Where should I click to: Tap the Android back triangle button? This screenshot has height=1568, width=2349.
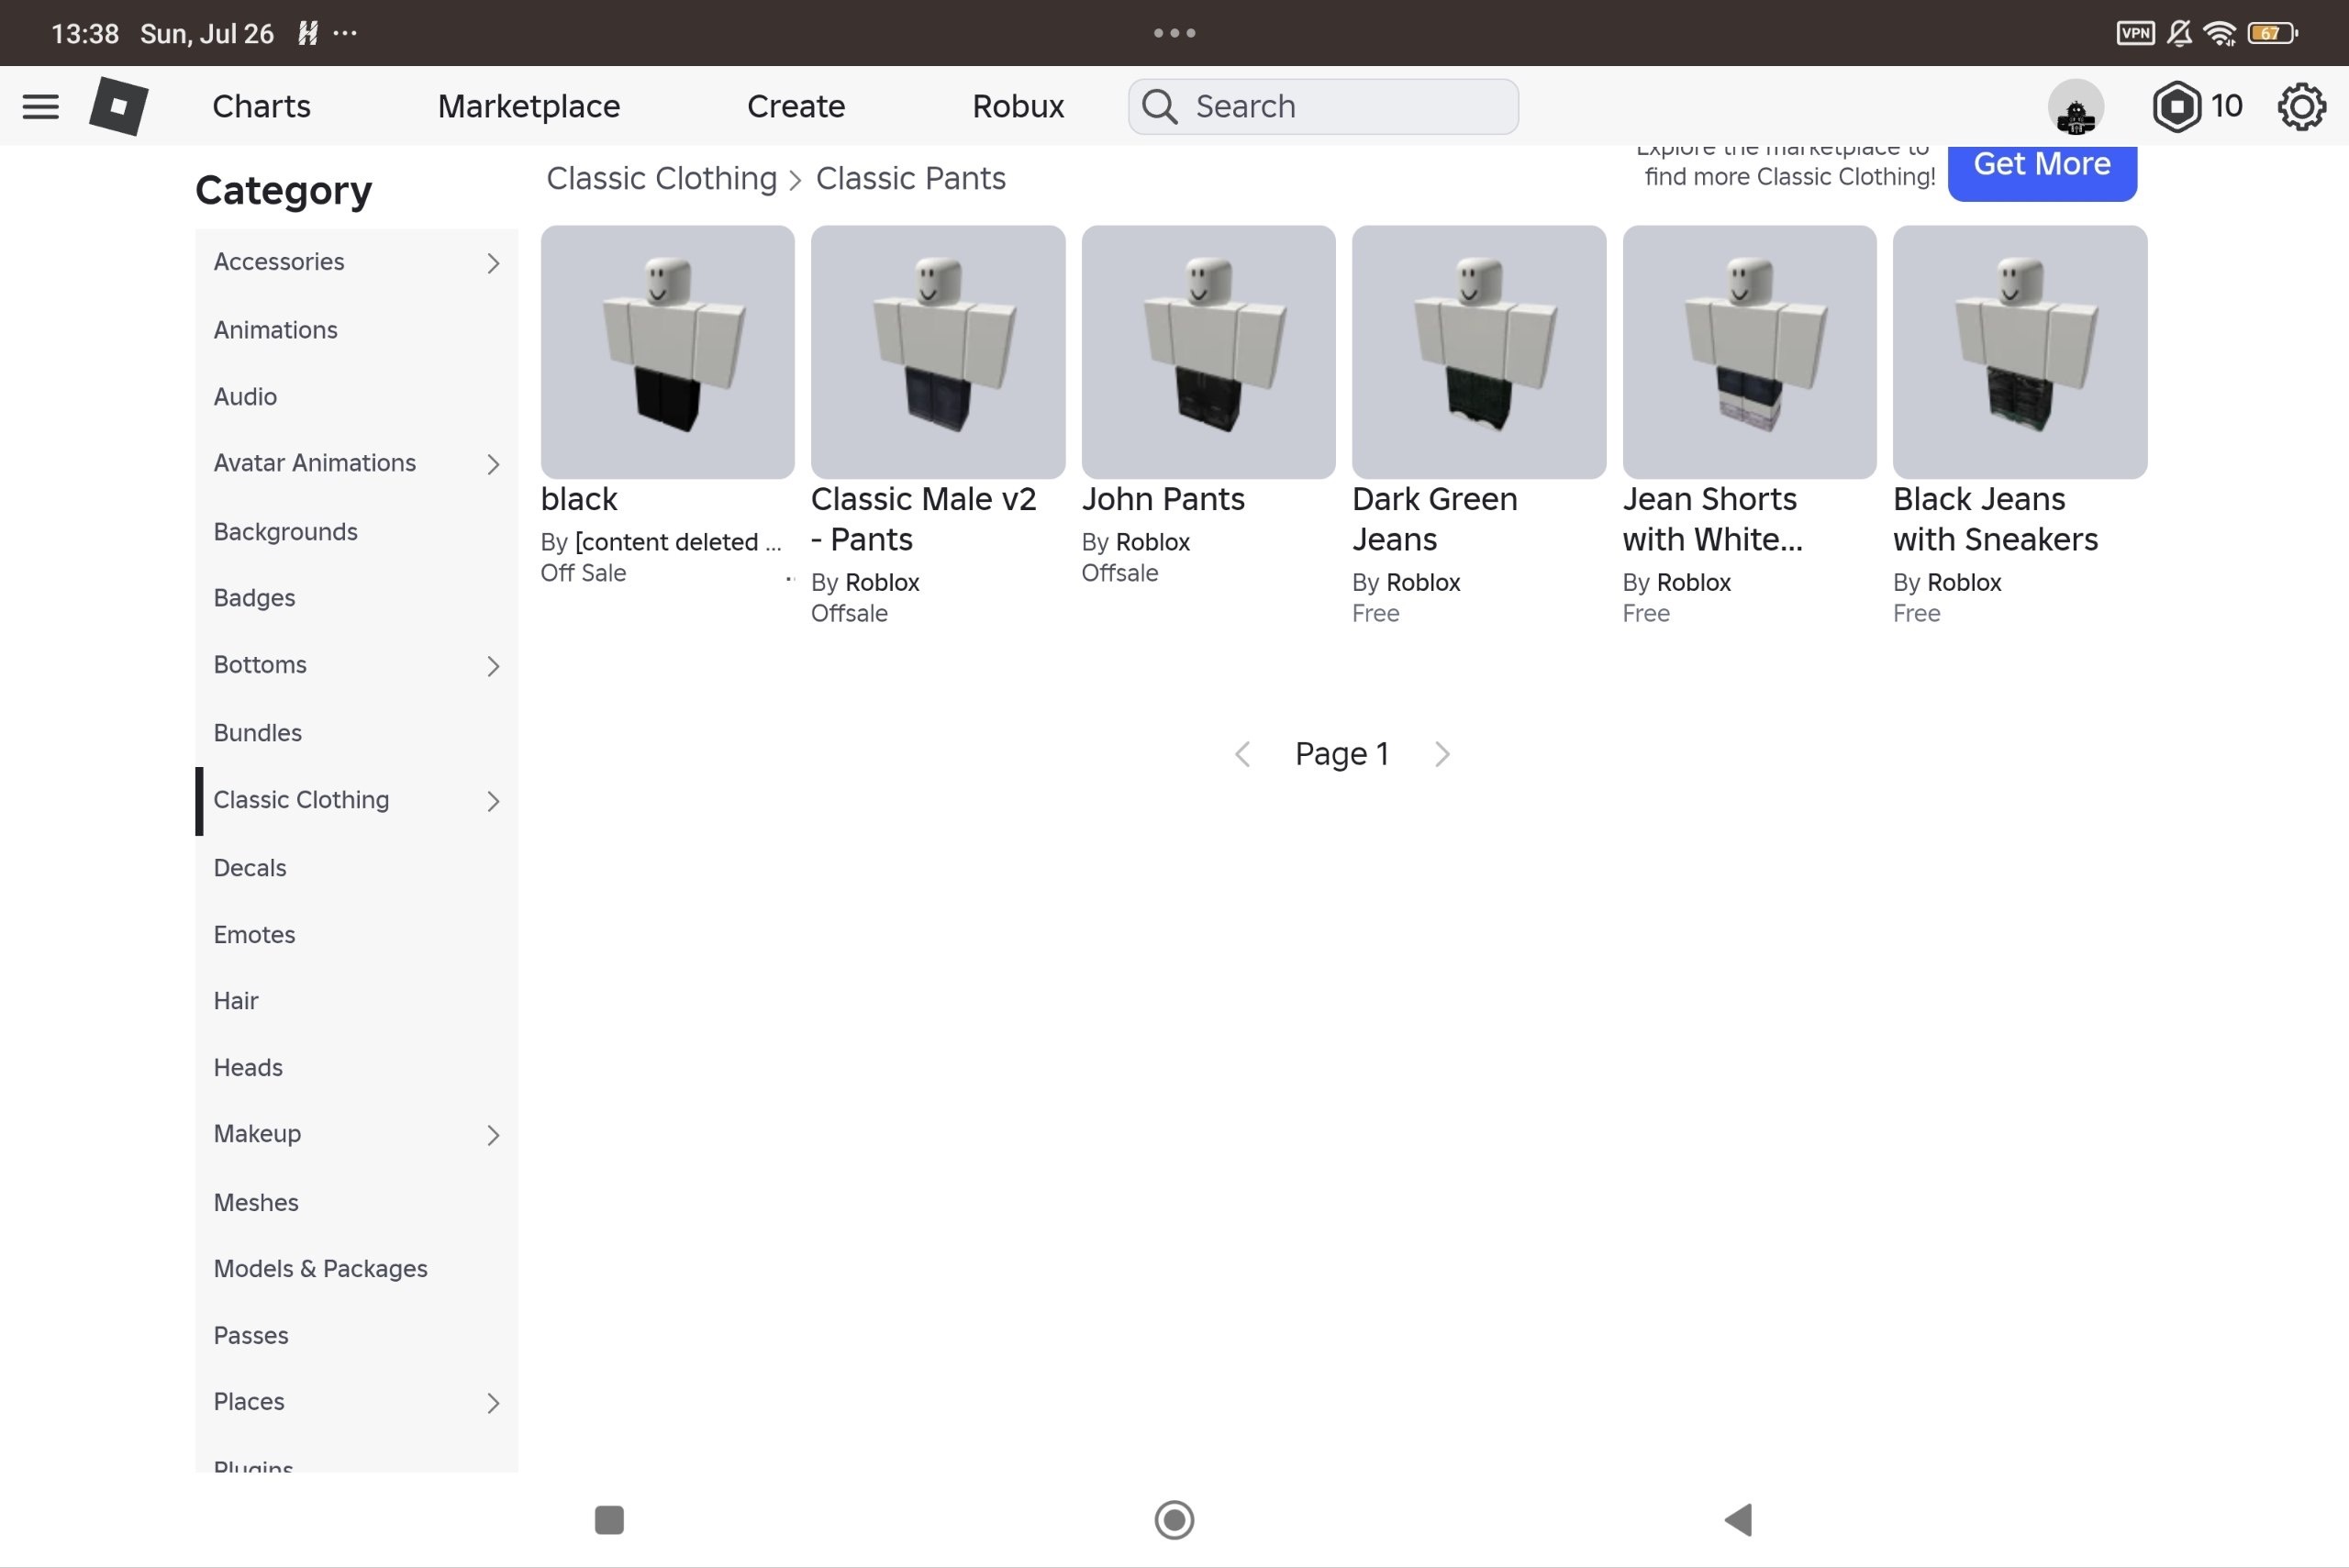(x=1738, y=1519)
